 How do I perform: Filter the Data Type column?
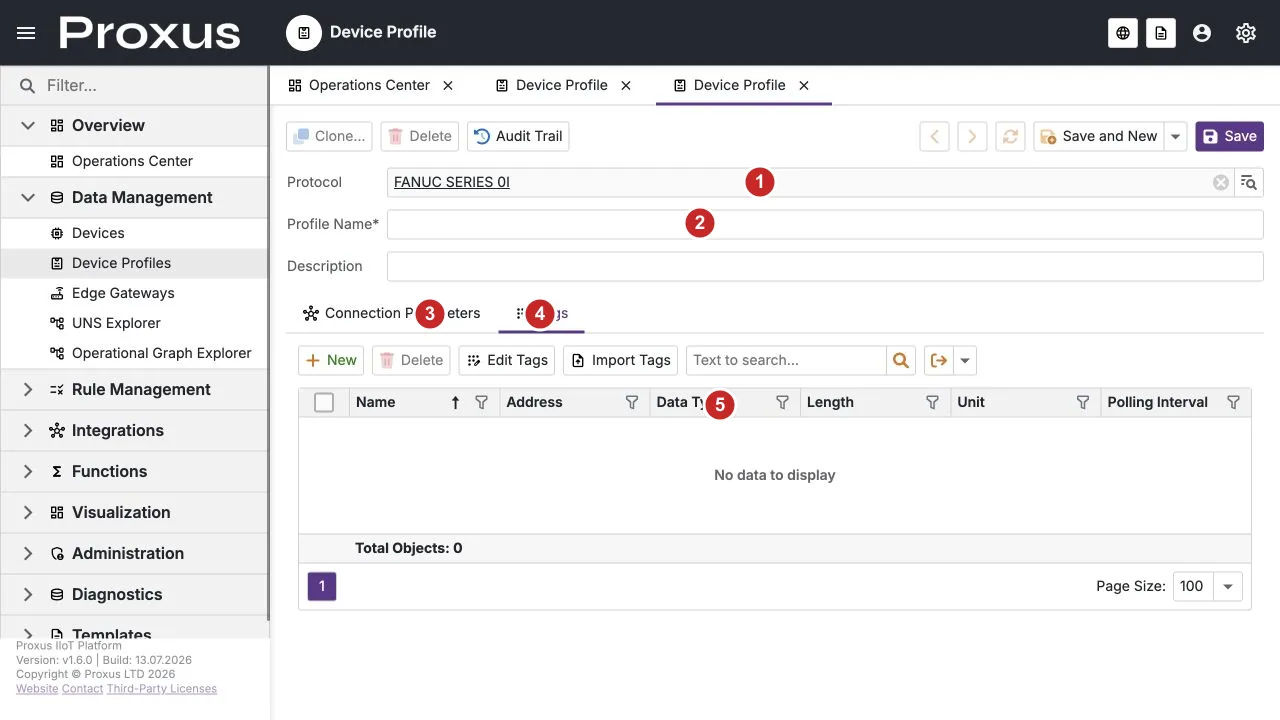pos(783,402)
